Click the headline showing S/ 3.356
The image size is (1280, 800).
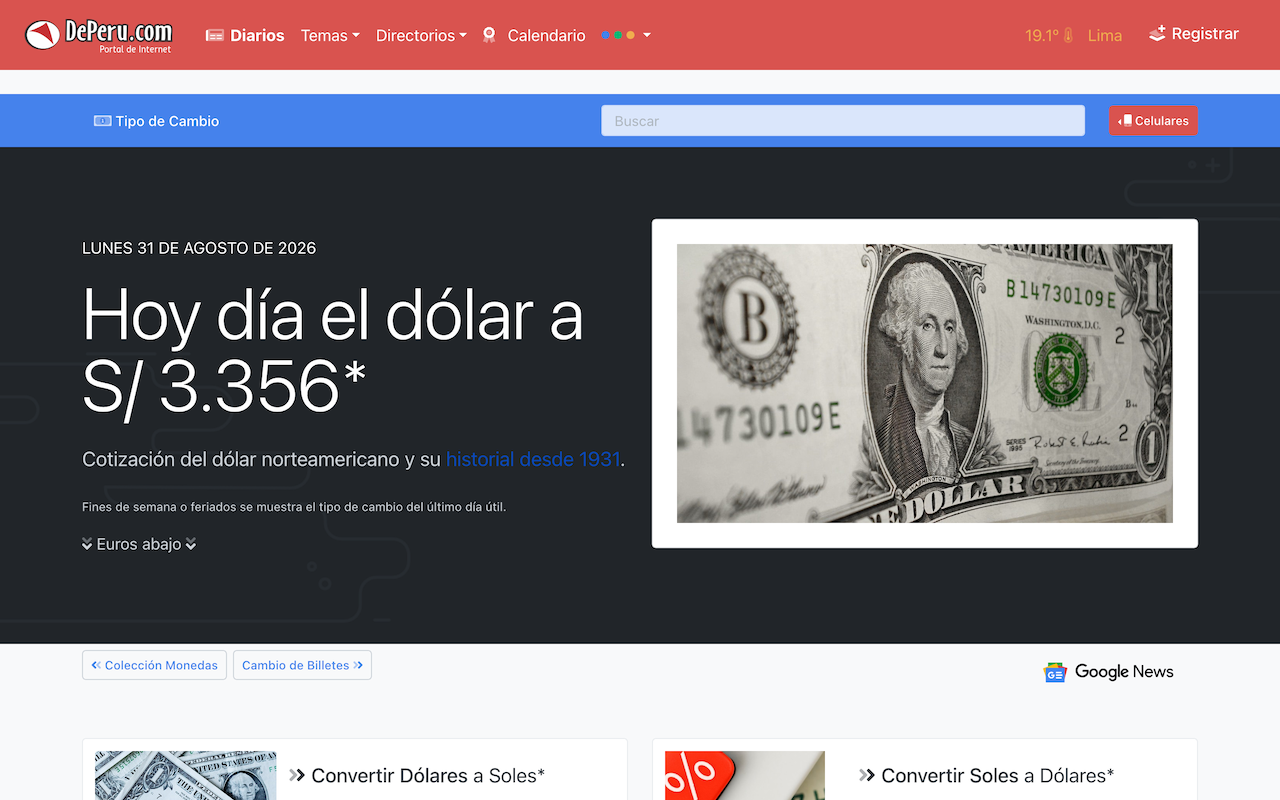[x=332, y=350]
